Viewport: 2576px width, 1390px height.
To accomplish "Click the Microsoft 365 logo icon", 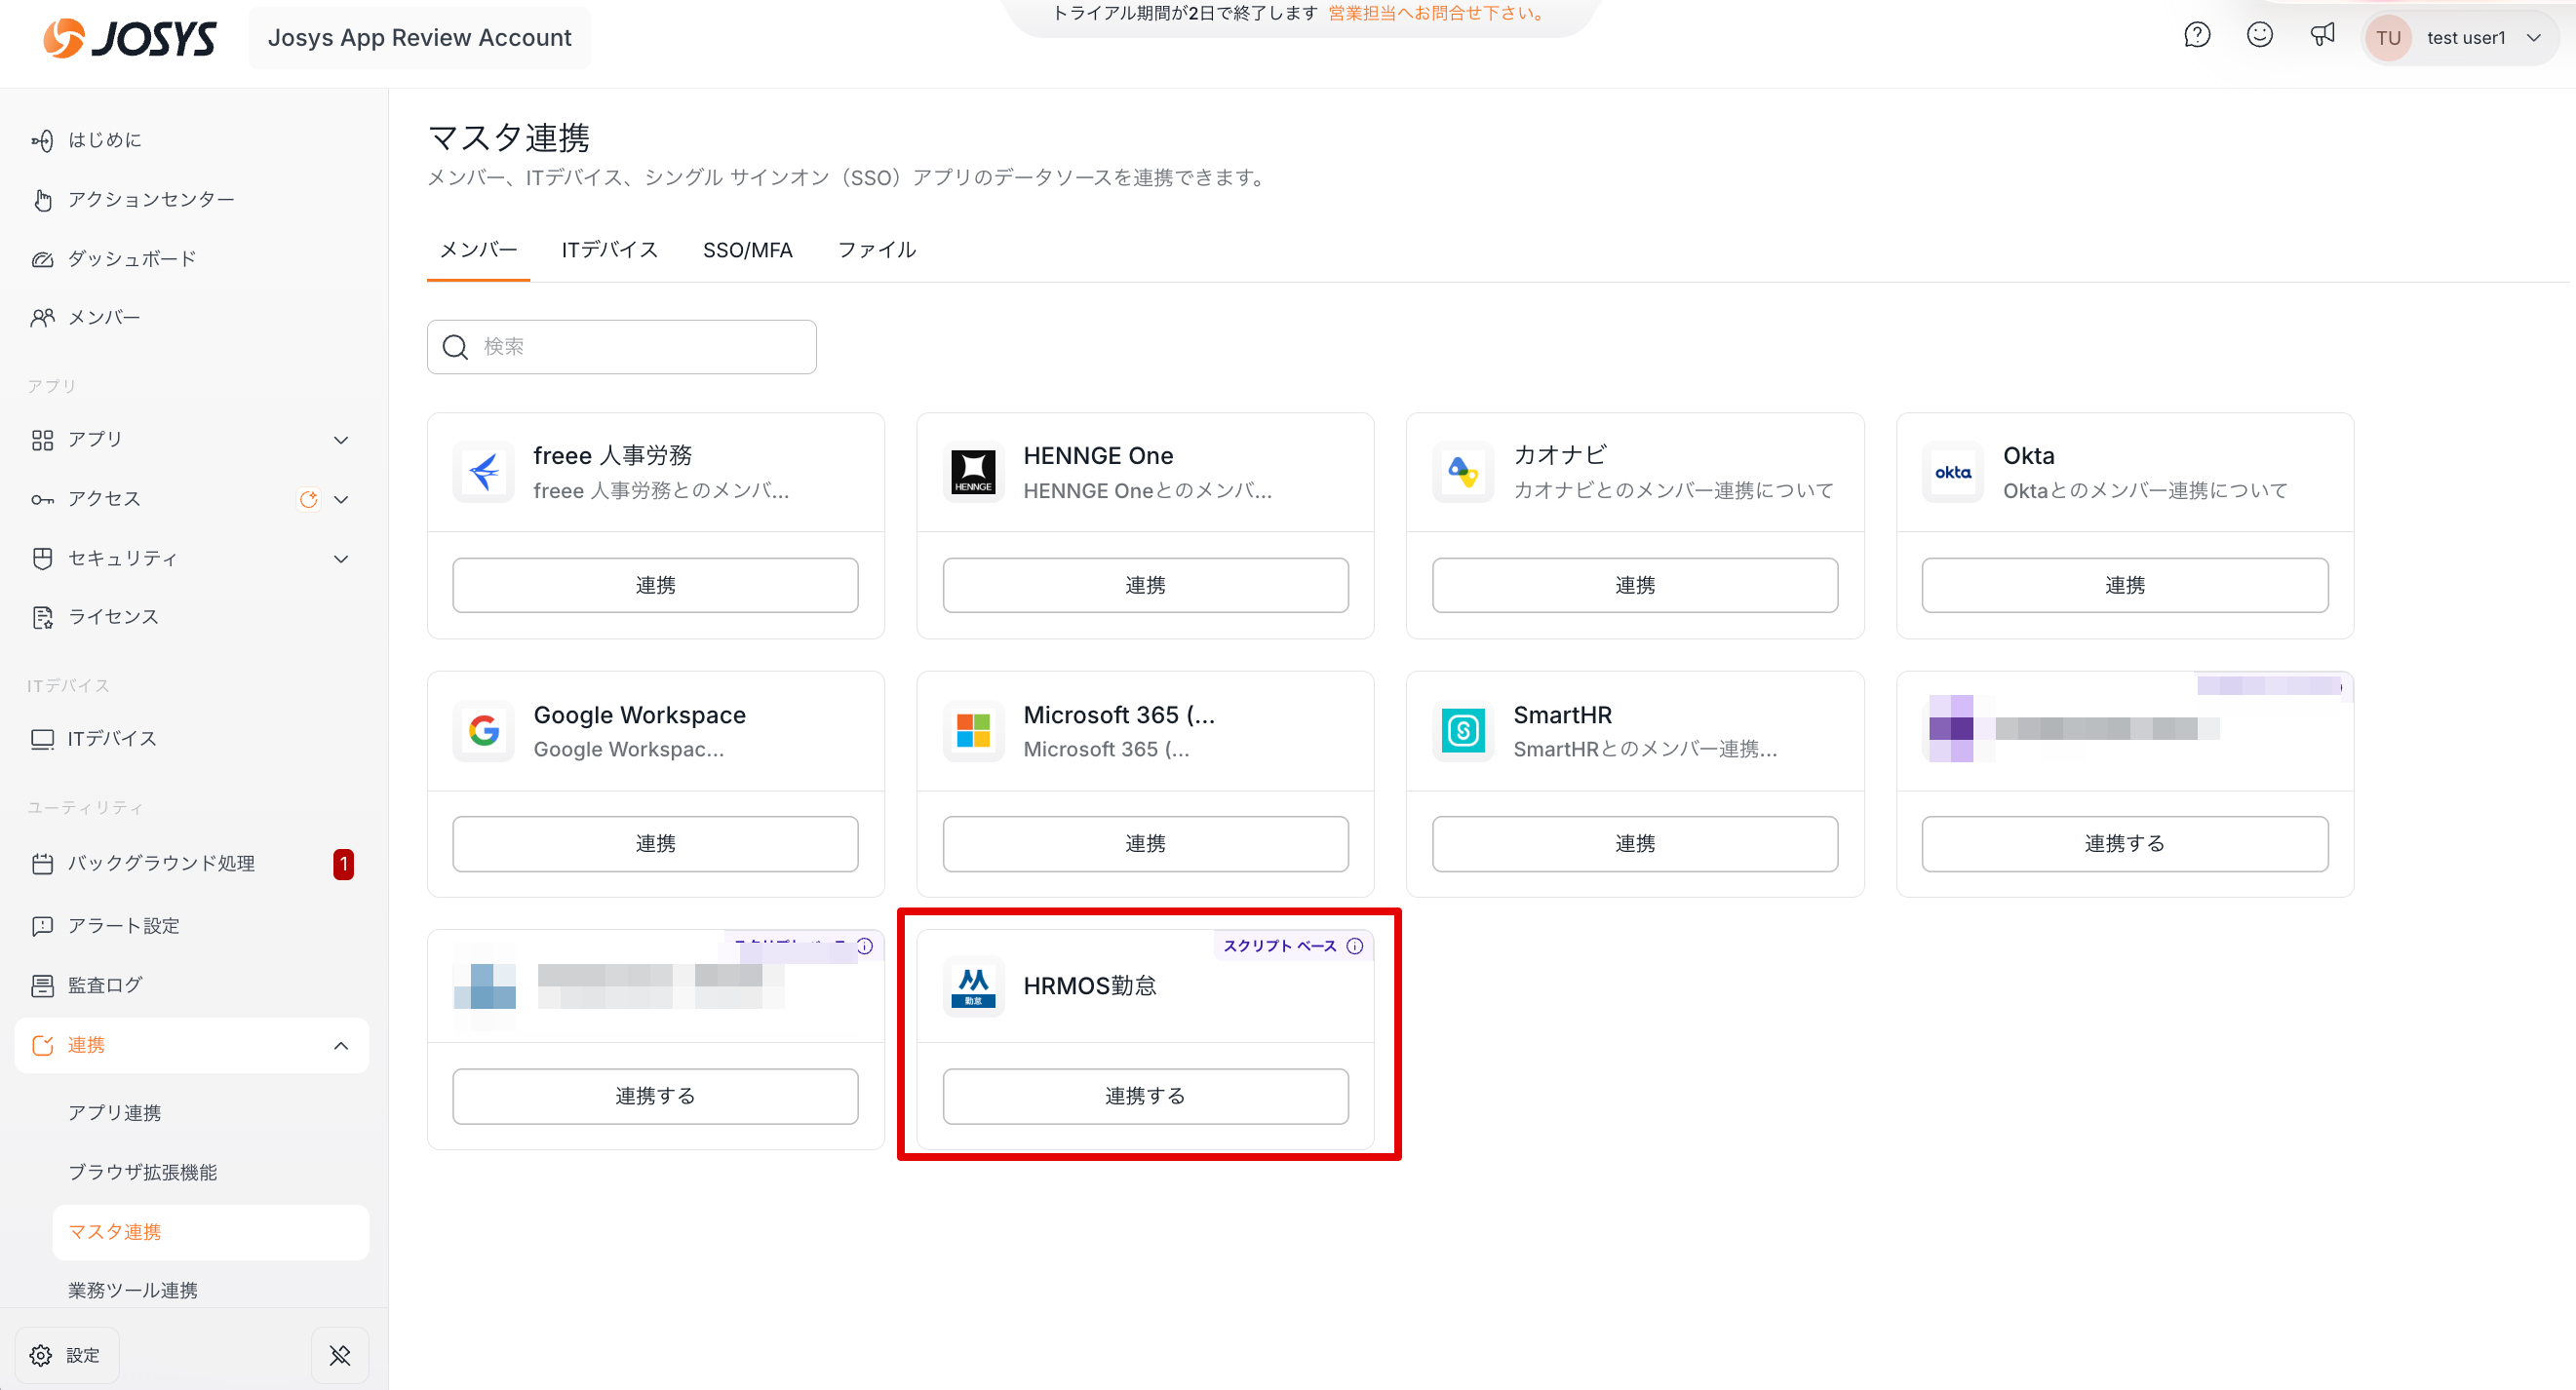I will (973, 731).
